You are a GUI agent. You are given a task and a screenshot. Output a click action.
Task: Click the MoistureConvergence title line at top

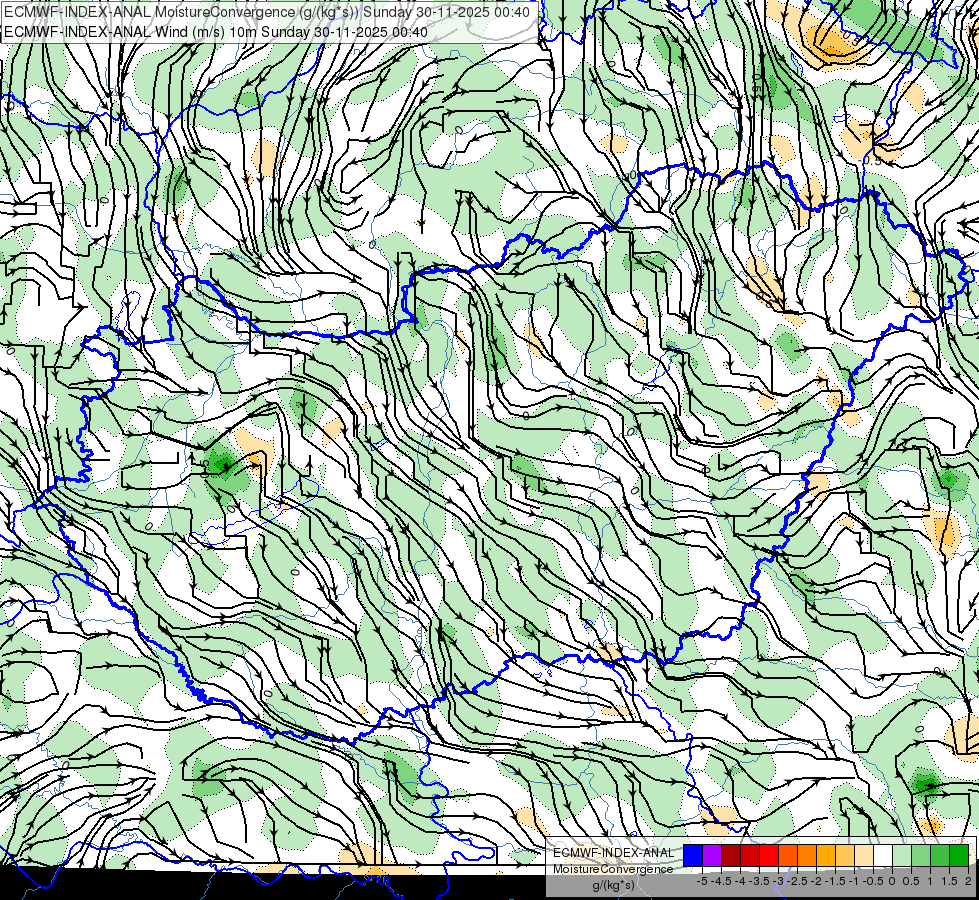267,12
